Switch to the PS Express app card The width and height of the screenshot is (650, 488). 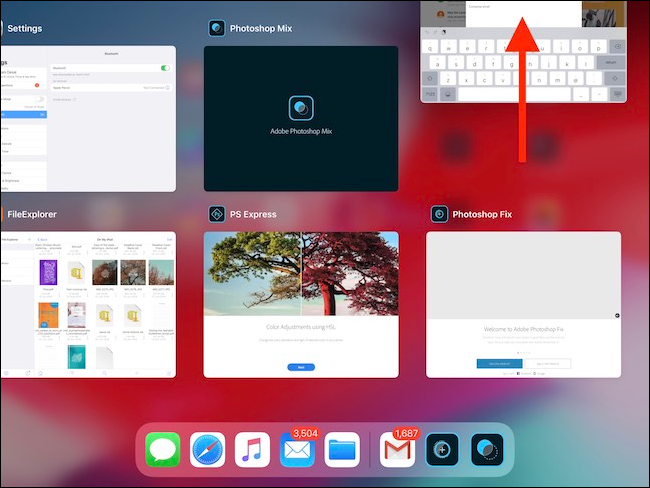301,304
